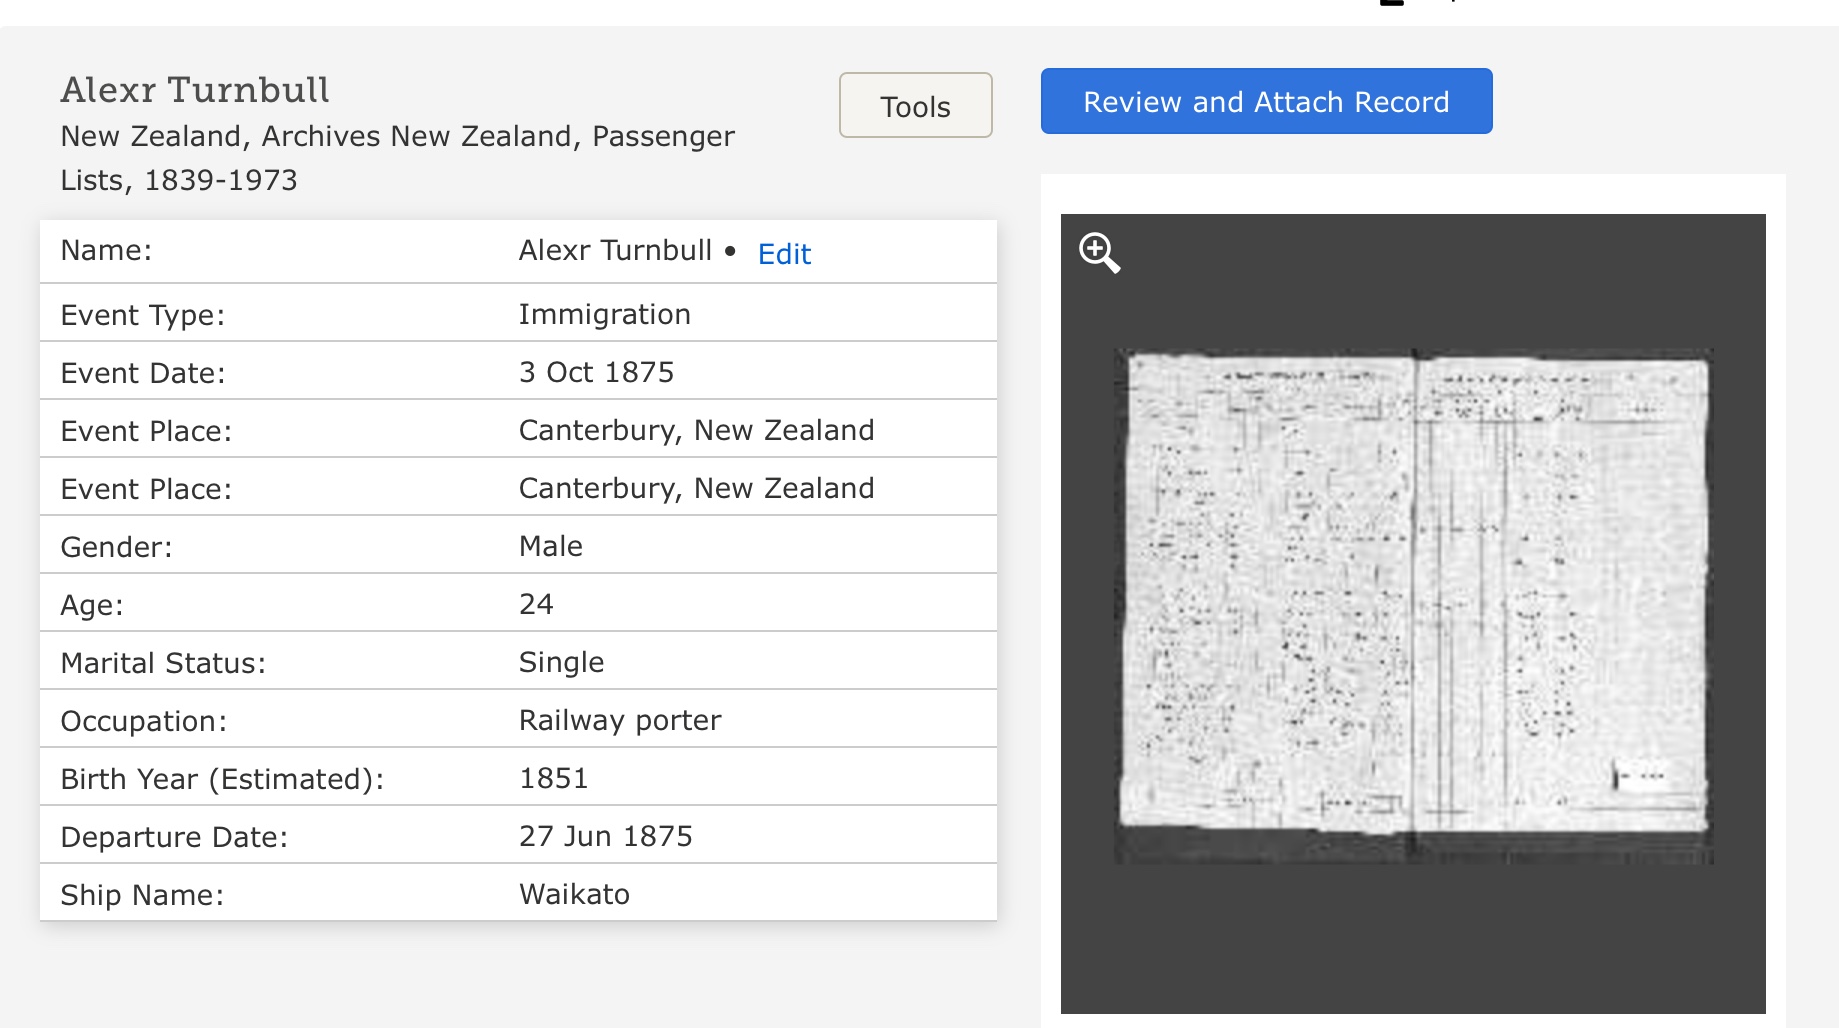Click the zoom-in magnifier icon on image
The height and width of the screenshot is (1028, 1839).
(1099, 252)
